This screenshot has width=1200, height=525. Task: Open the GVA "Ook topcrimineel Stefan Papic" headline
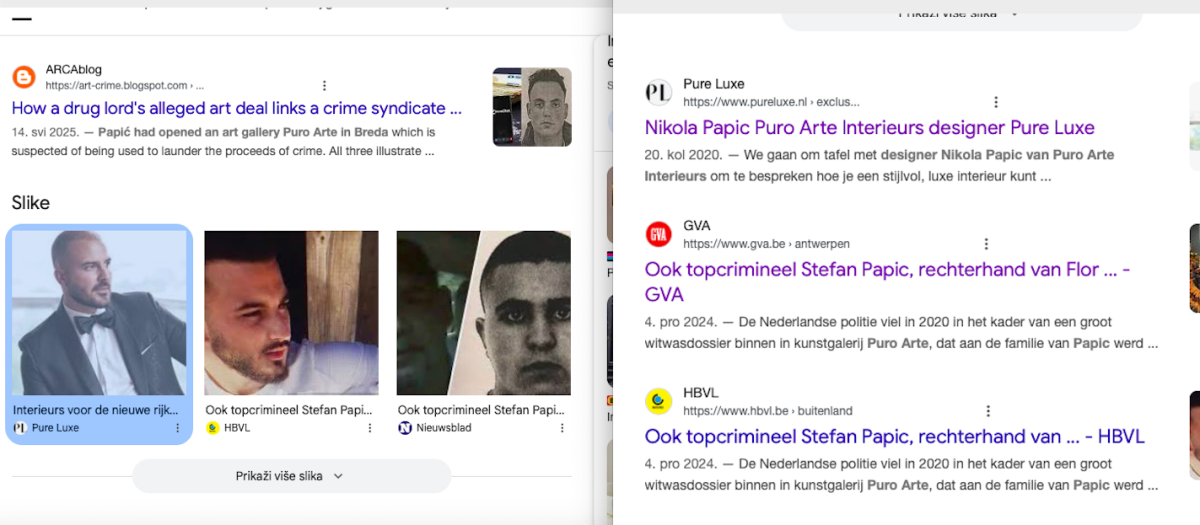[x=886, y=270]
